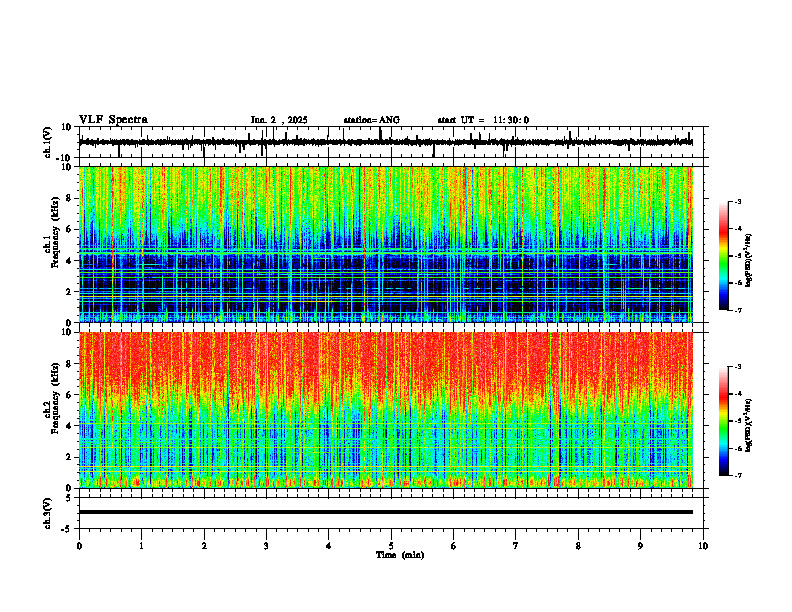Image resolution: width=792 pixels, height=612 pixels.
Task: Click the '5' tick on ch.3(V) axis
Action: 69,498
